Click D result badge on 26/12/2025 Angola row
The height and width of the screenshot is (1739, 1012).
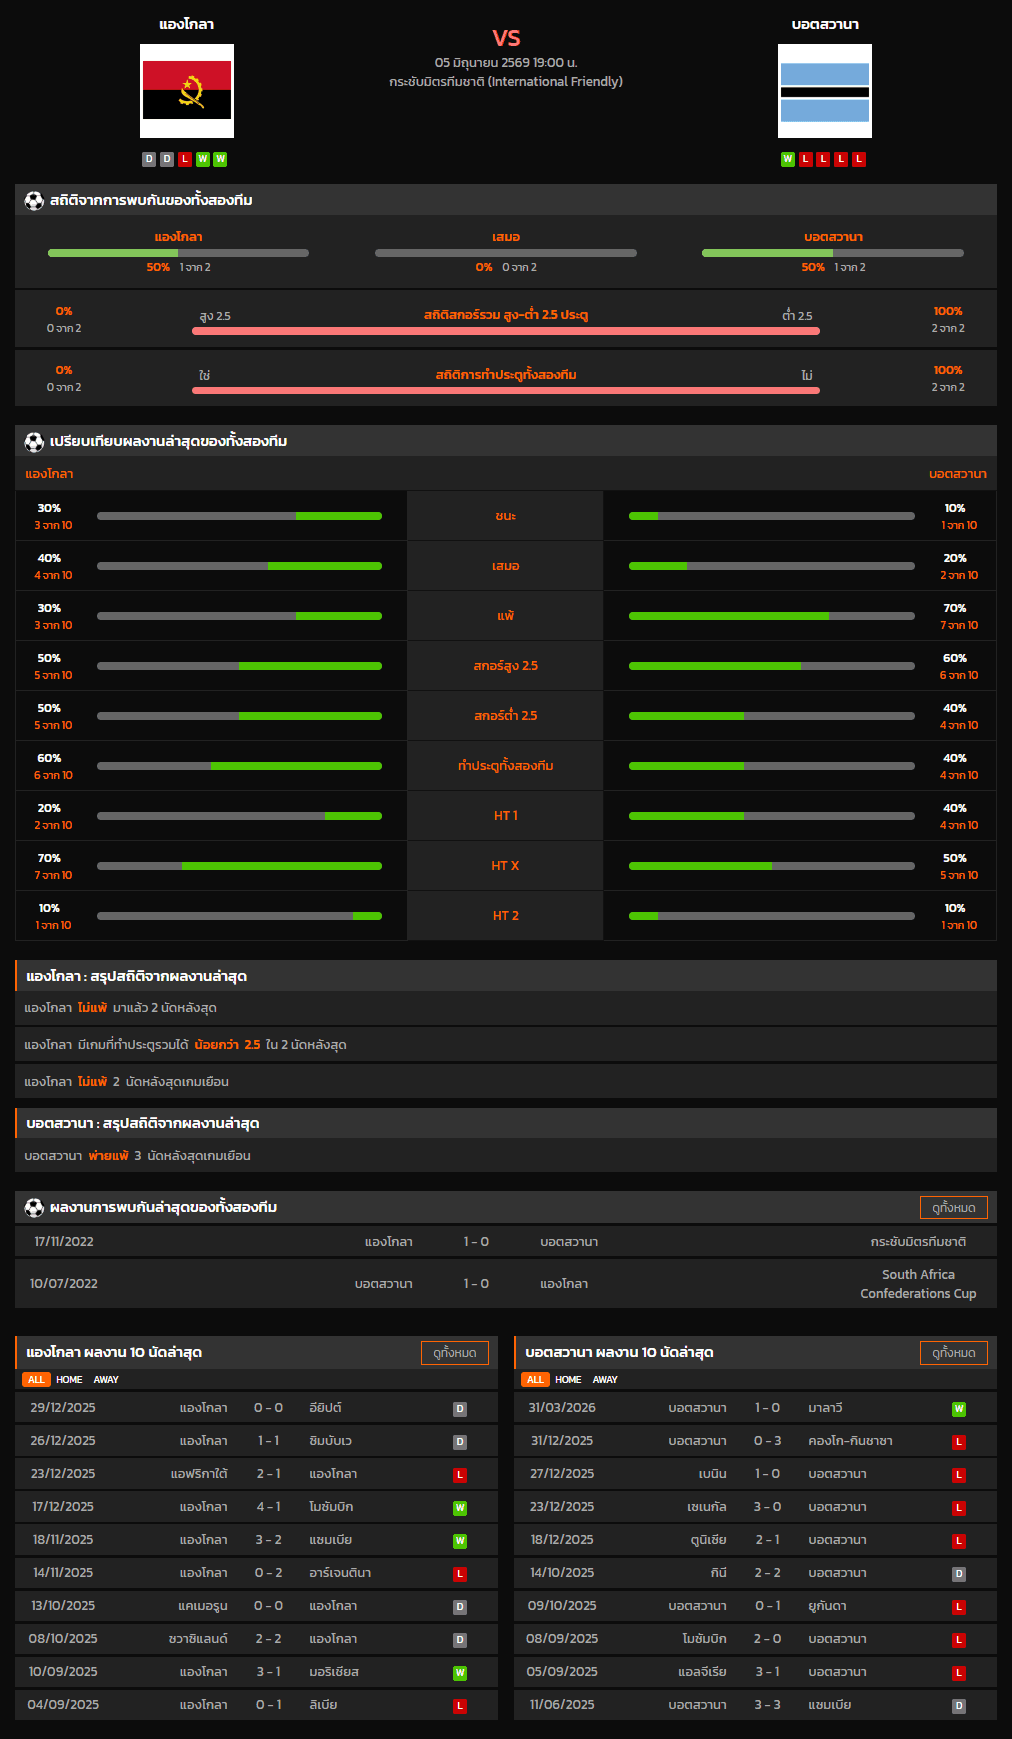click(x=460, y=1442)
